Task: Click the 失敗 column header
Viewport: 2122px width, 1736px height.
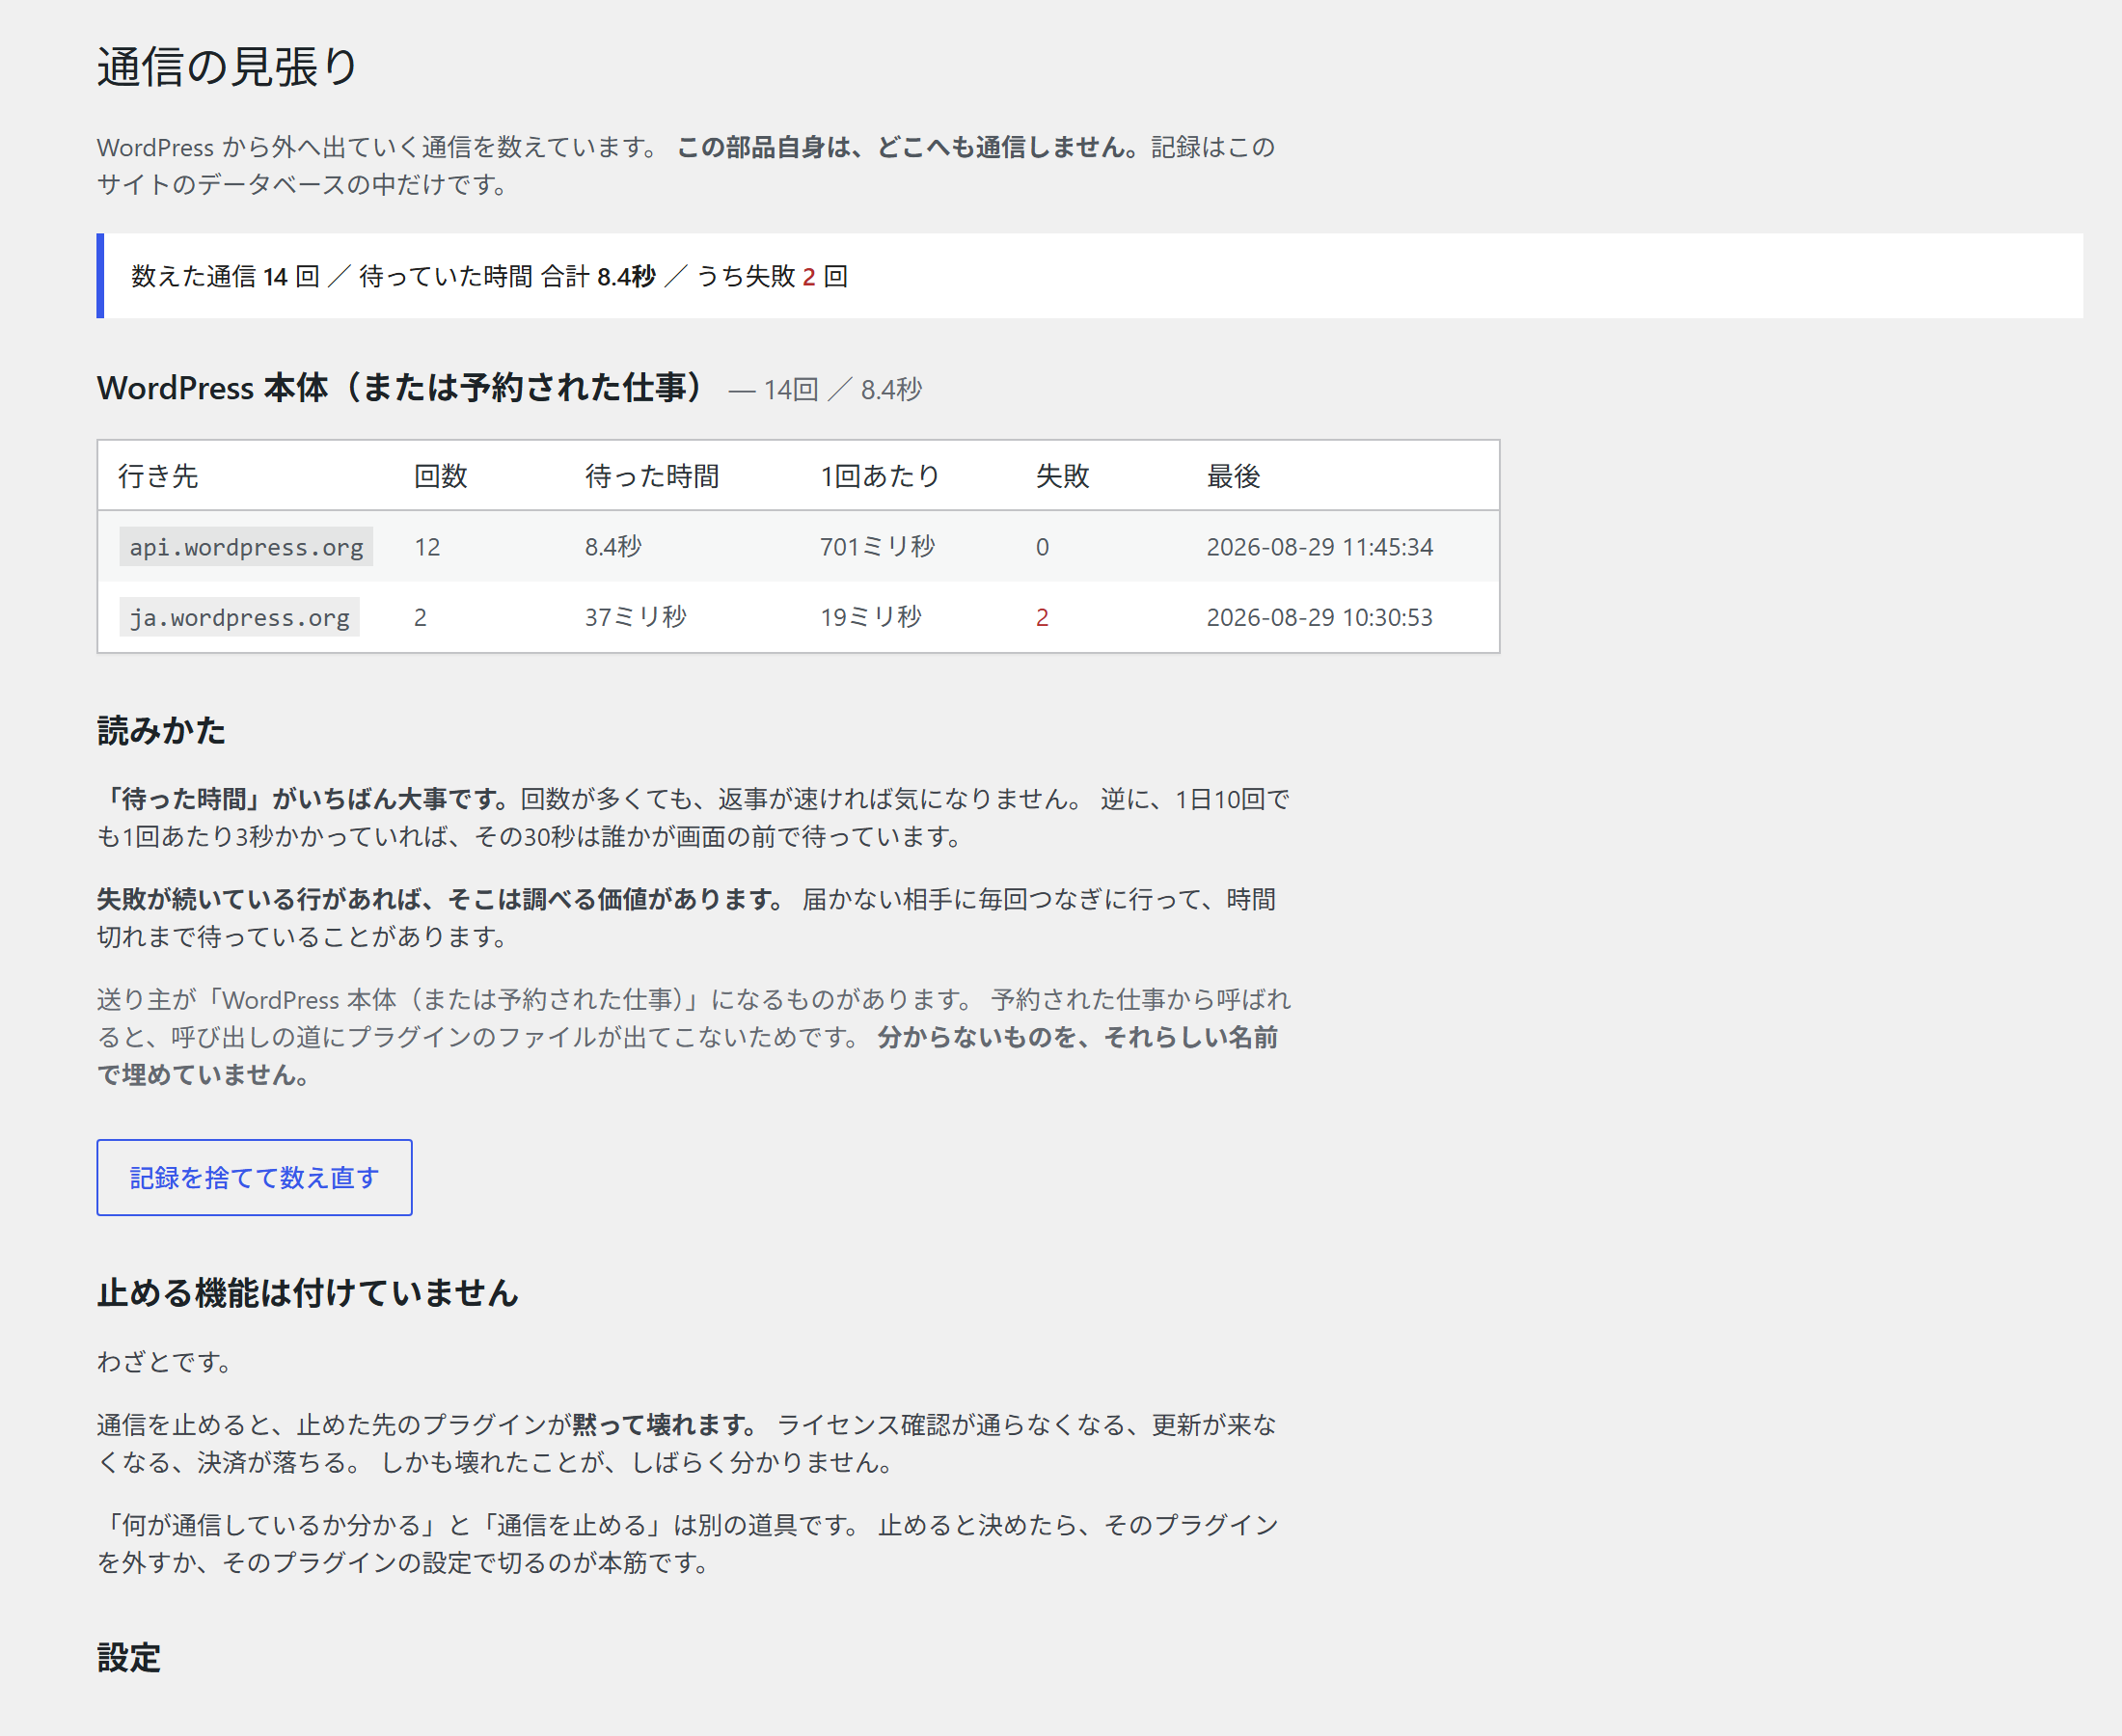Action: pyautogui.click(x=1062, y=476)
